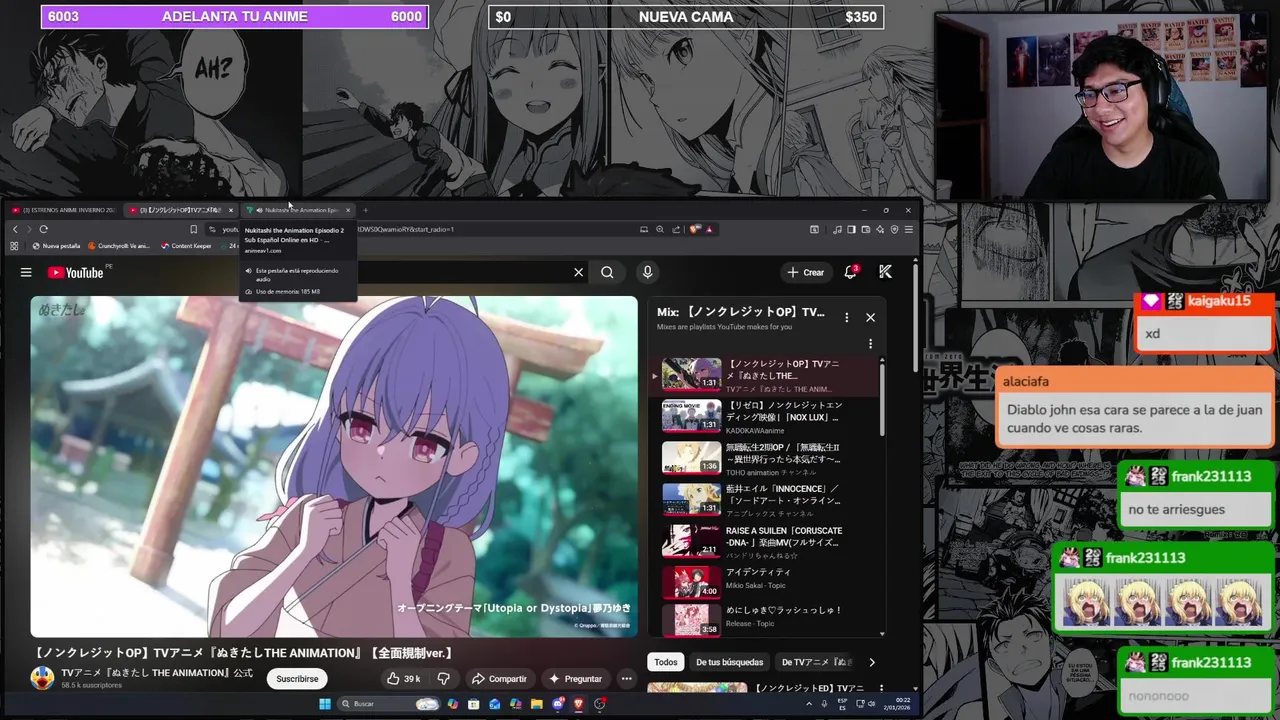Open the YouTube hamburger guide menu

pyautogui.click(x=26, y=272)
